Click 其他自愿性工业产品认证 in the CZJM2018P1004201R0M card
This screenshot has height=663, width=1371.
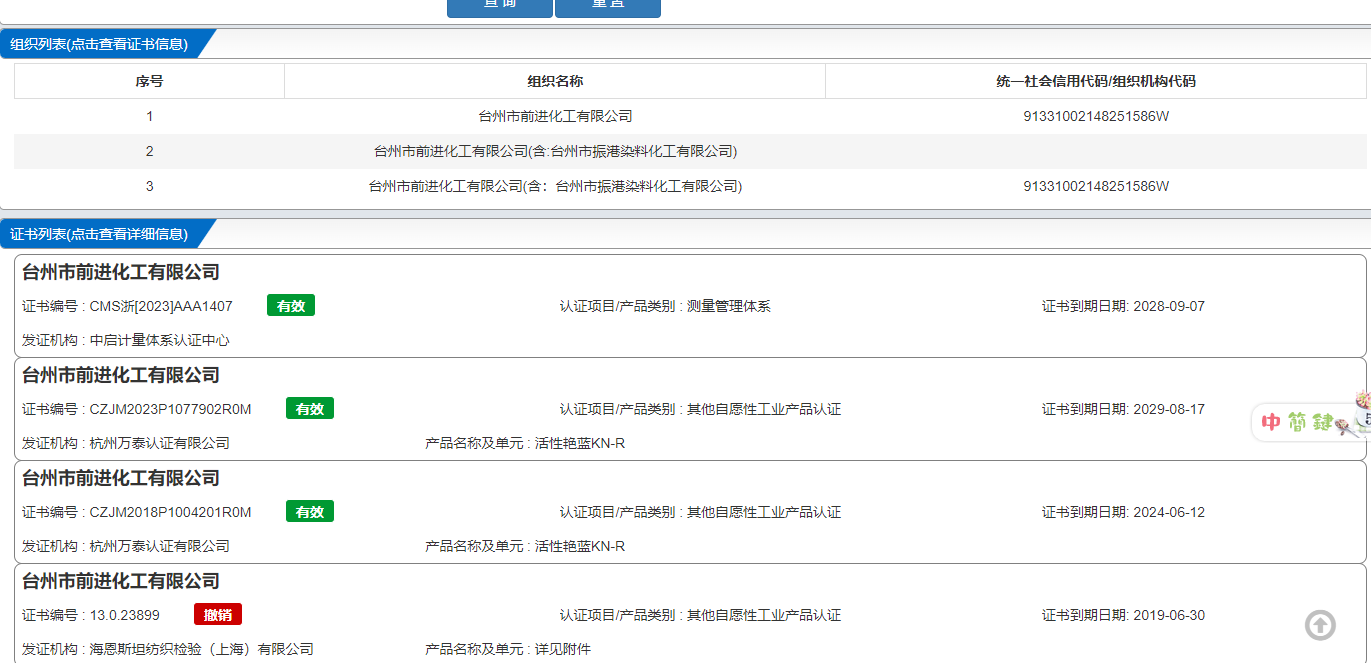click(764, 512)
